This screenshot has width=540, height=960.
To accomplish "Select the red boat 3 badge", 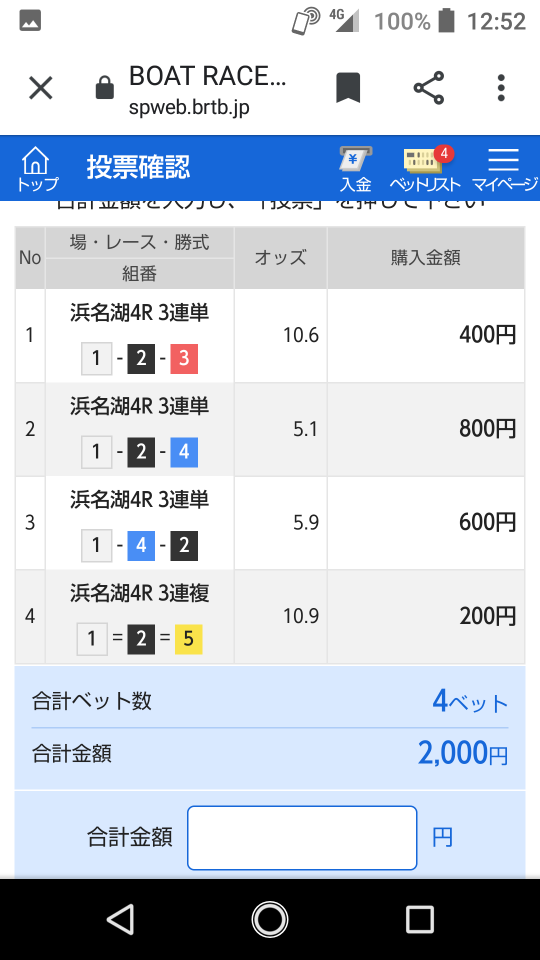I will coord(184,359).
